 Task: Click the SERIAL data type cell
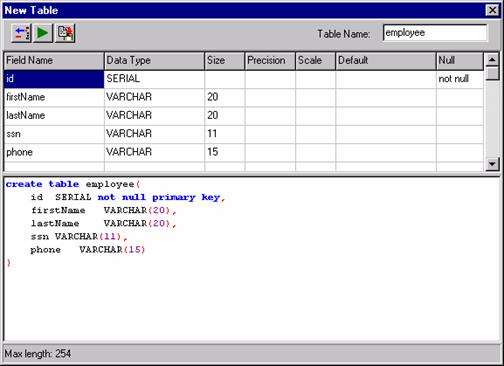154,79
